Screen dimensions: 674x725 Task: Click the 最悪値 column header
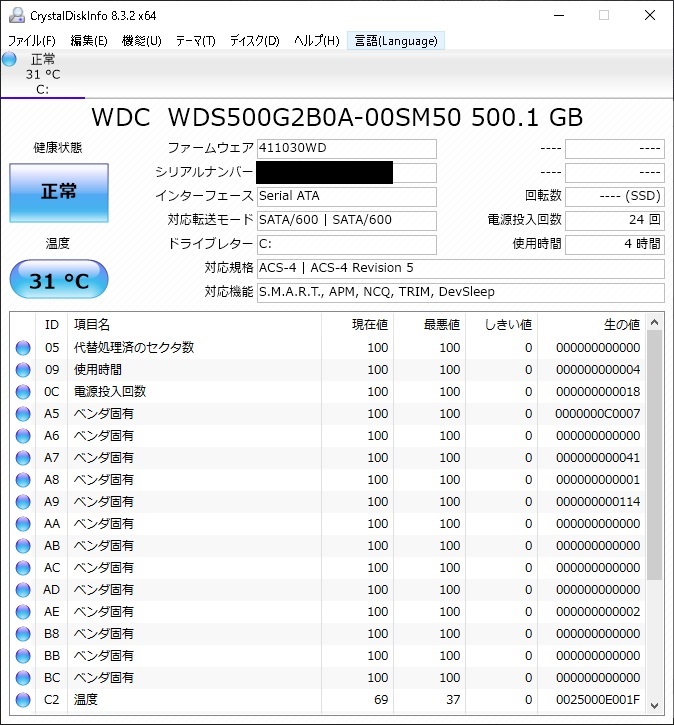pos(430,325)
